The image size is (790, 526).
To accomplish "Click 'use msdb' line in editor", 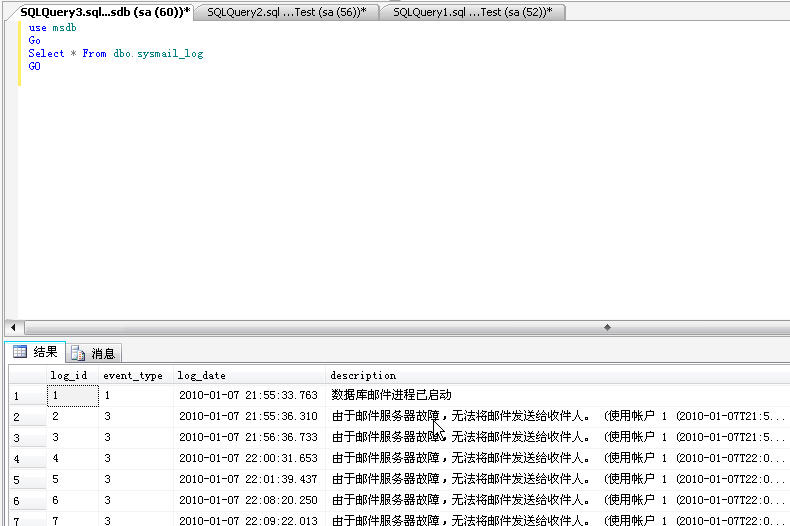I will [52, 28].
